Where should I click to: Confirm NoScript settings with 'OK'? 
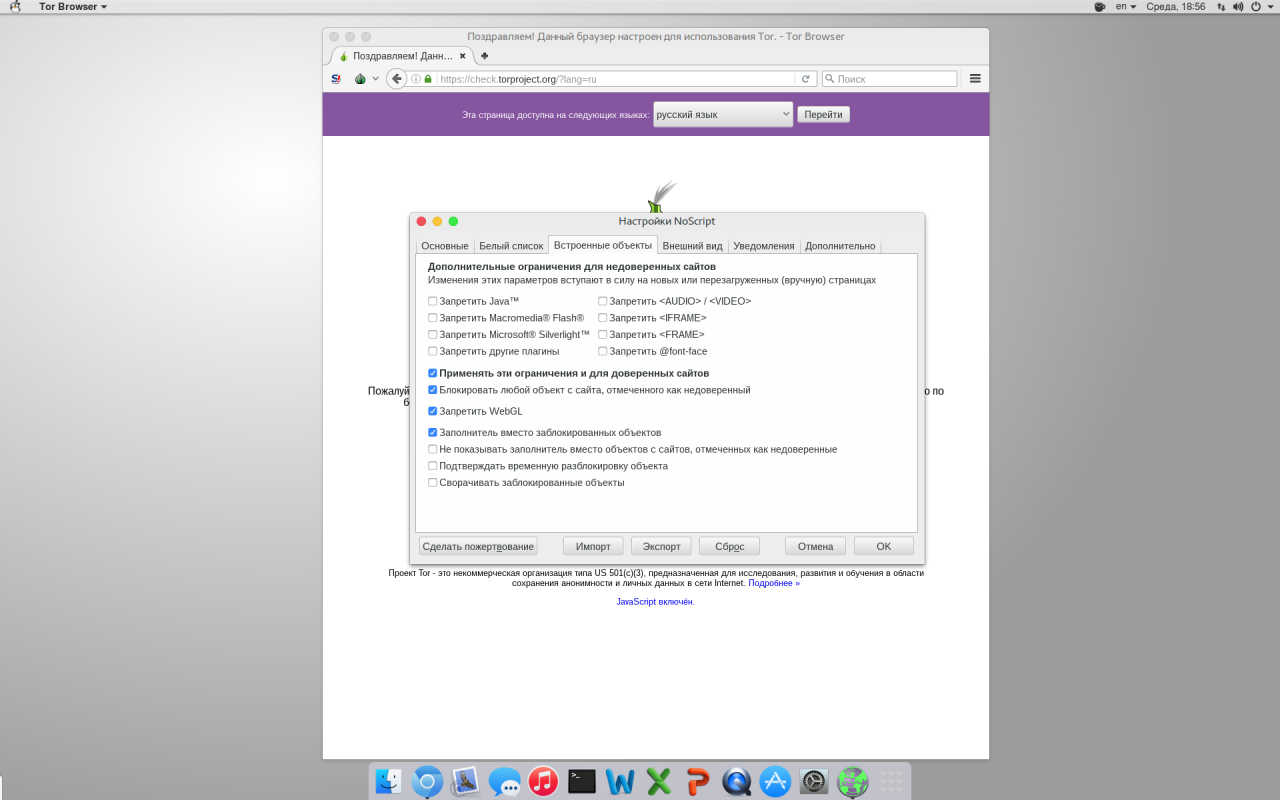coord(884,546)
